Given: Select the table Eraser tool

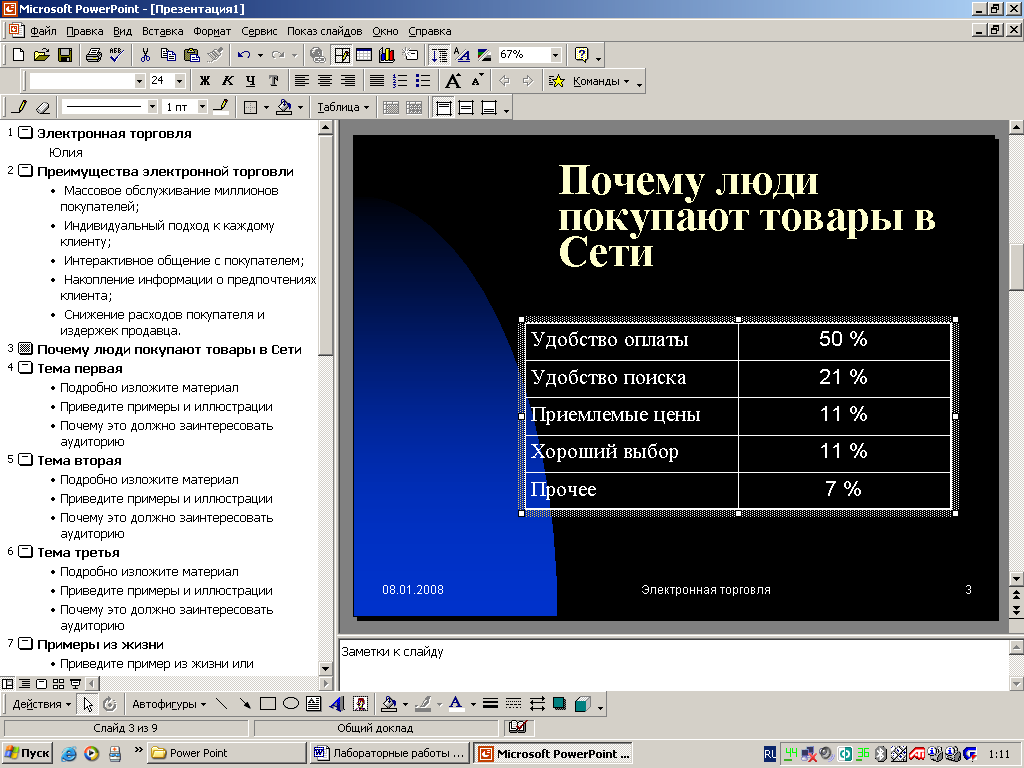Looking at the screenshot, I should point(42,107).
